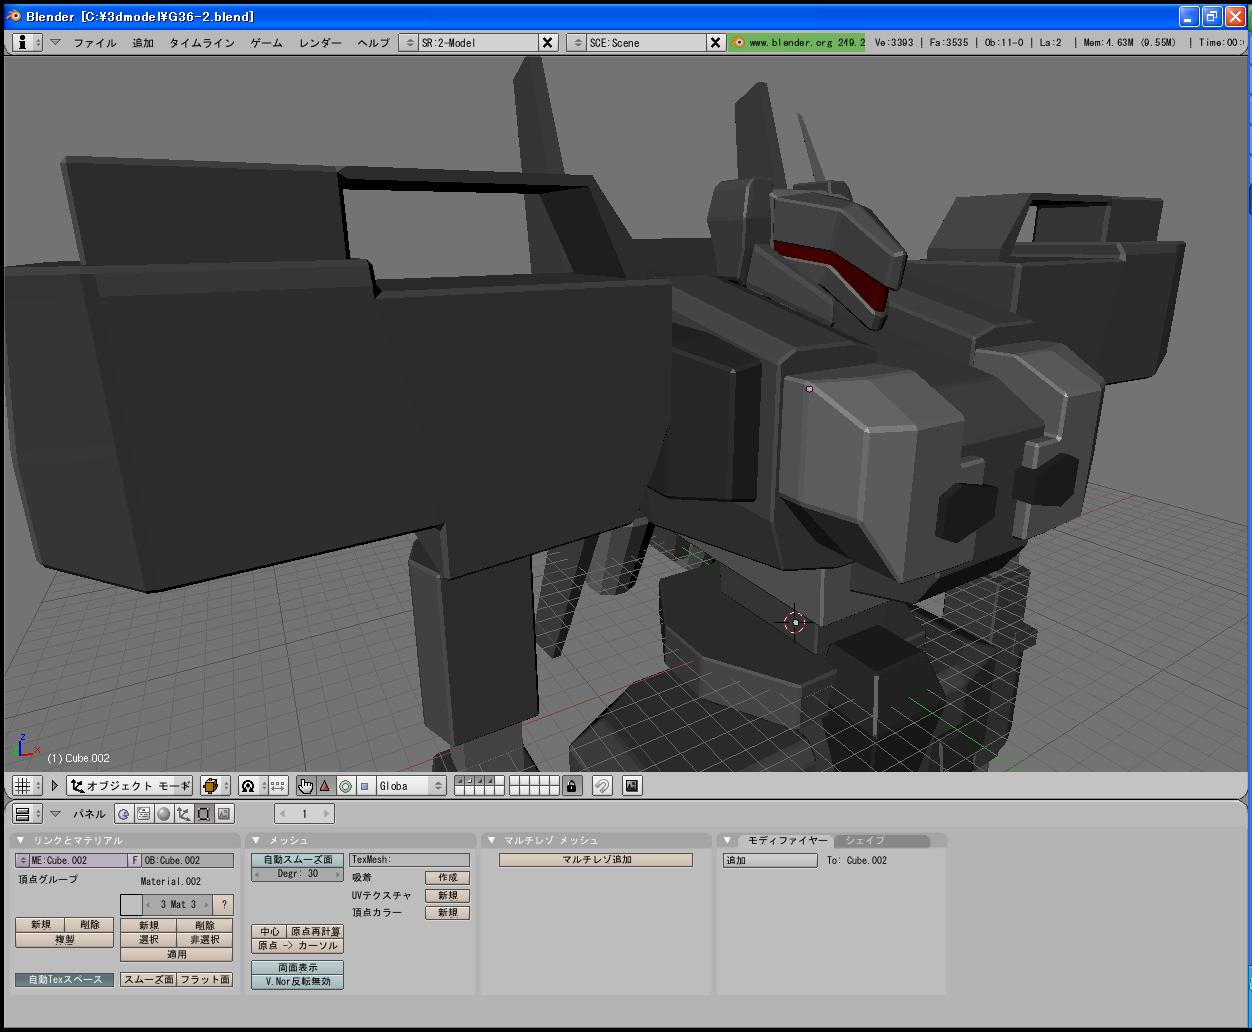Image resolution: width=1252 pixels, height=1032 pixels.
Task: Click the magnet snap icon in 3D header
Action: coord(602,786)
